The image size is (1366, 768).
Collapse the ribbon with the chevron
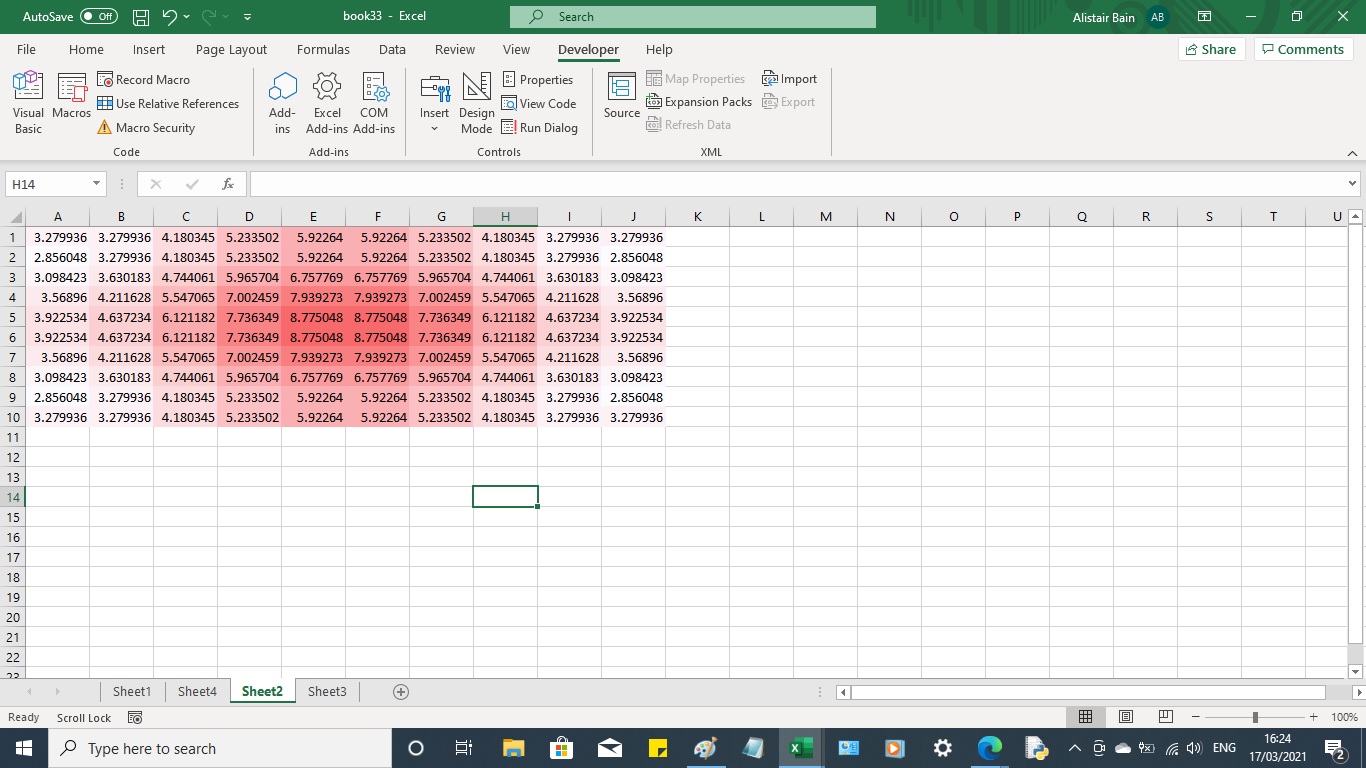point(1352,153)
